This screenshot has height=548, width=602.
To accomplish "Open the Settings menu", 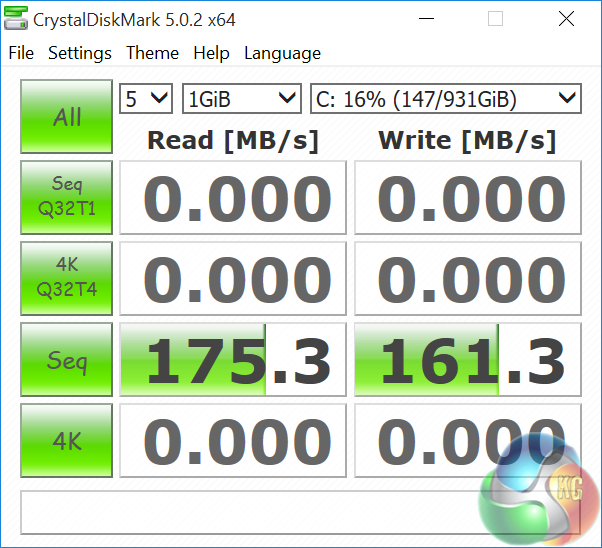I will [80, 53].
